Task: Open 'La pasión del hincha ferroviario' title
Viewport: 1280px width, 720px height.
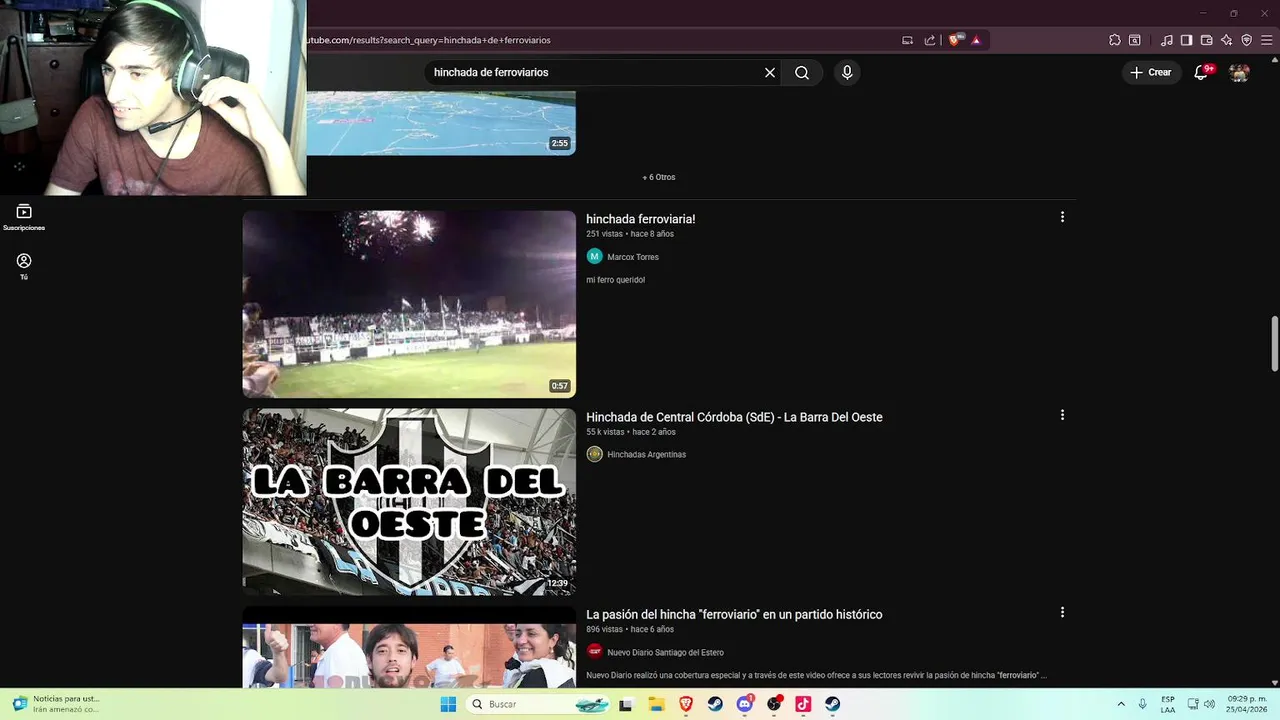Action: click(734, 614)
